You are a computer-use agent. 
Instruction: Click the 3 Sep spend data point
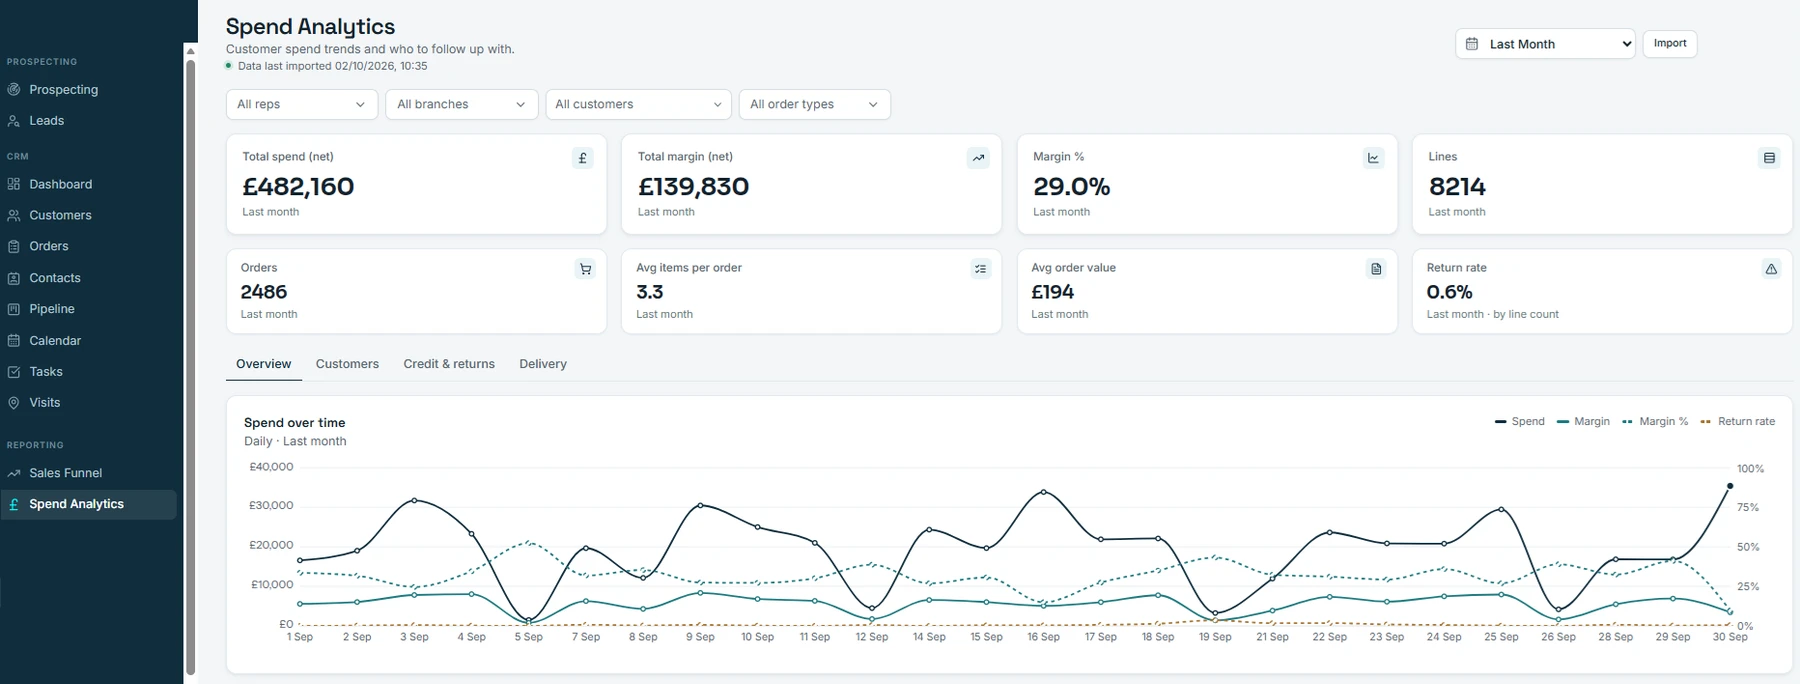click(414, 500)
